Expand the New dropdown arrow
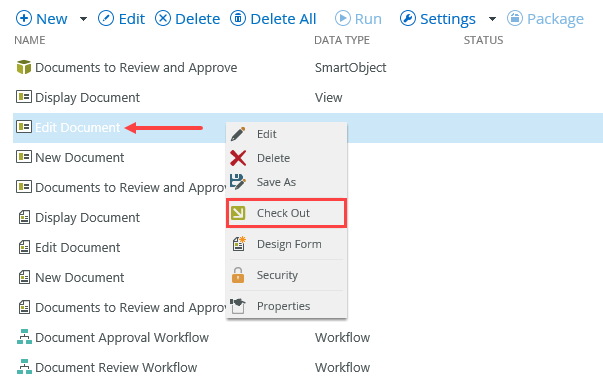The image size is (603, 392). pos(83,18)
